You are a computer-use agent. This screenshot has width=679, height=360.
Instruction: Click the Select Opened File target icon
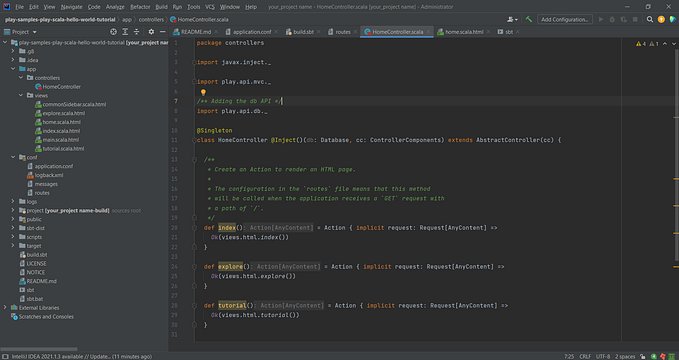point(113,32)
